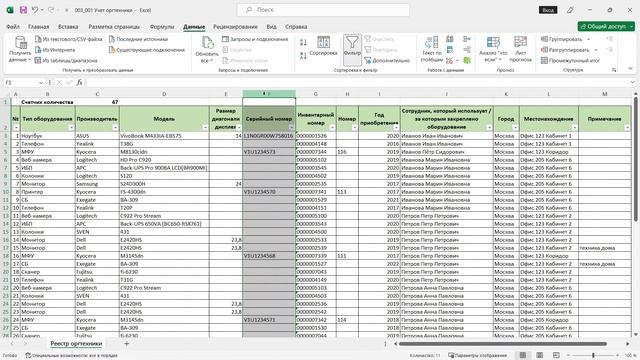Click the formula bar input
The image size is (640, 360).
[357, 82]
